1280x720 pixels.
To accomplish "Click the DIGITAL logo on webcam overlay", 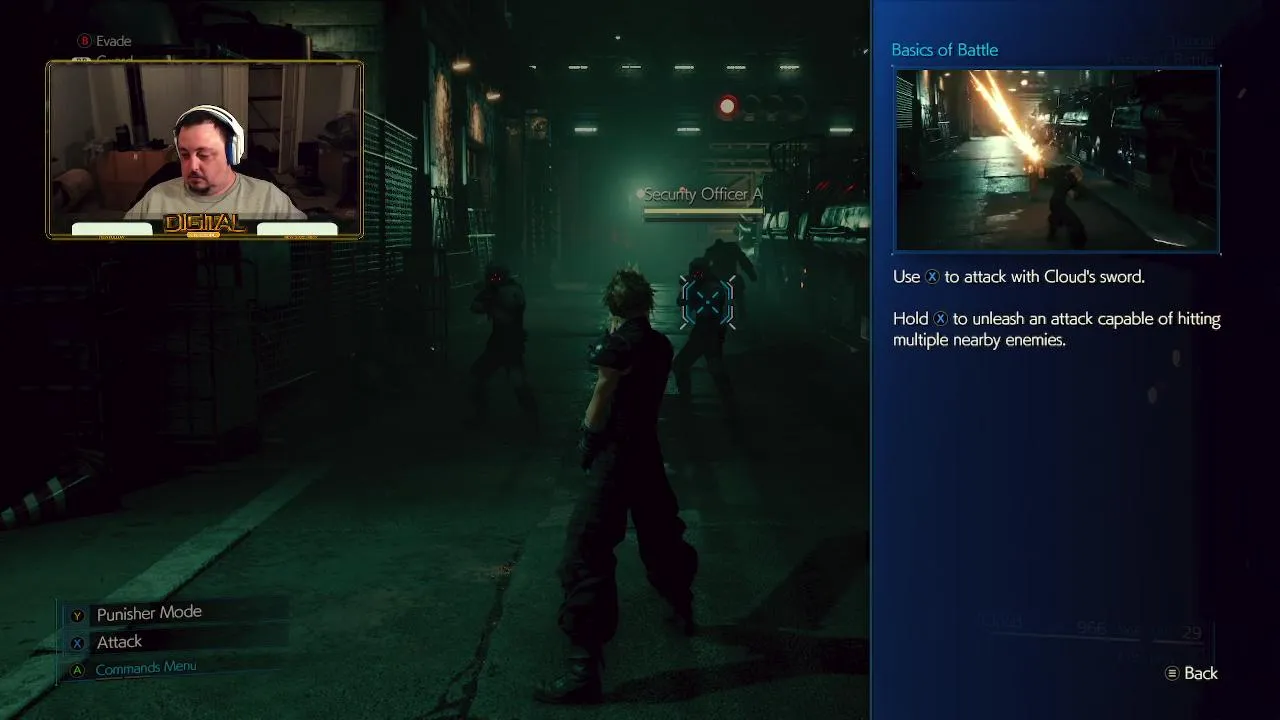I will tap(204, 224).
